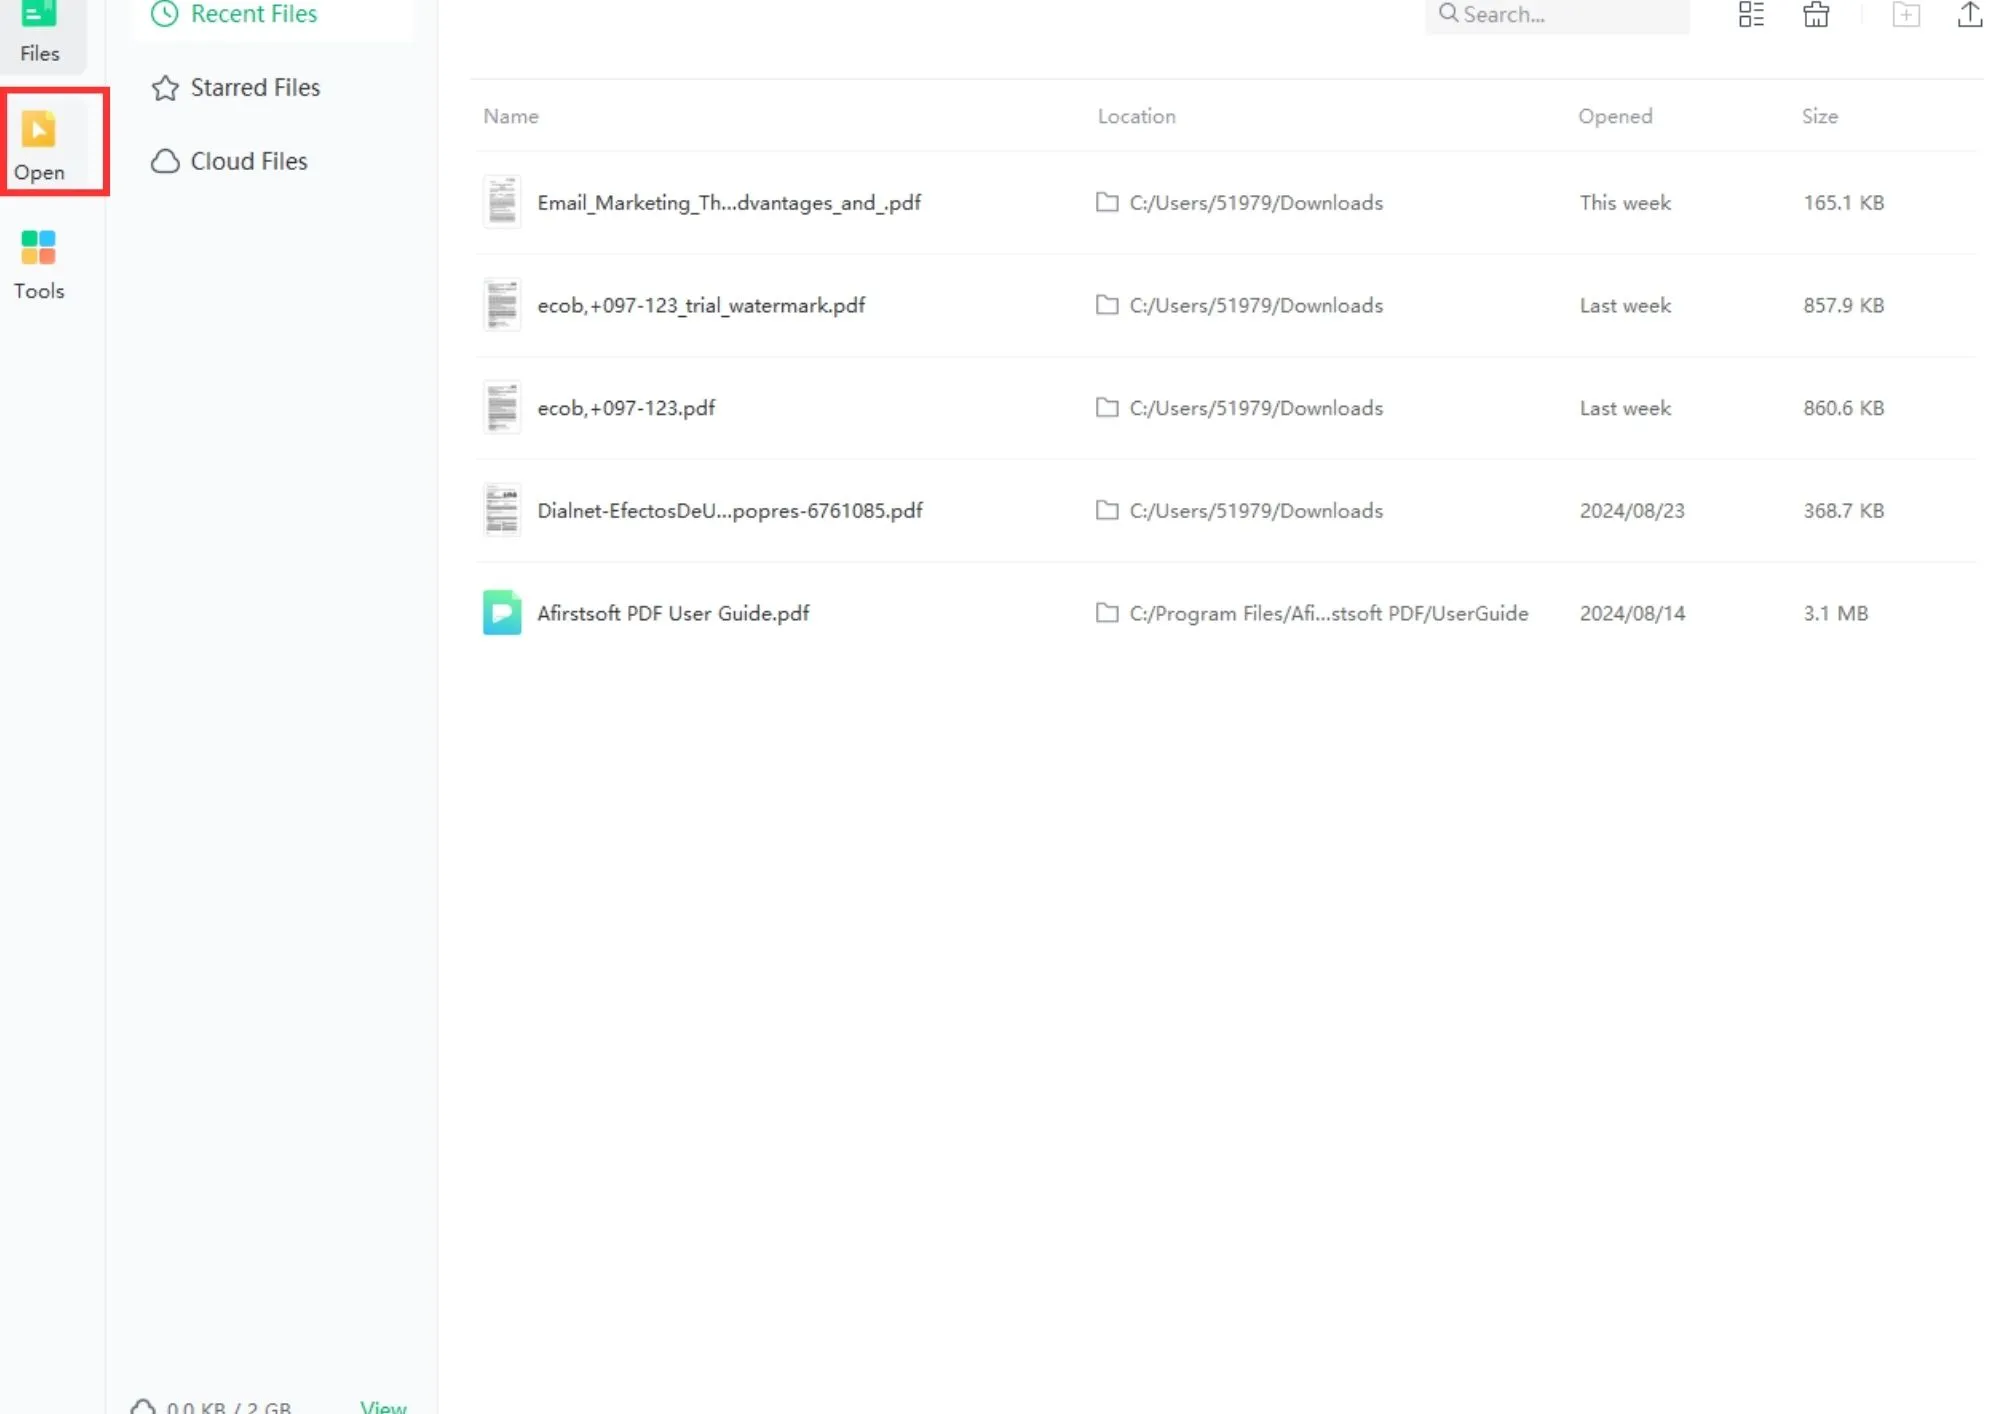
Task: Click C:/Program Files/Afi...stsoft PDF/UserGuide path
Action: (1329, 613)
